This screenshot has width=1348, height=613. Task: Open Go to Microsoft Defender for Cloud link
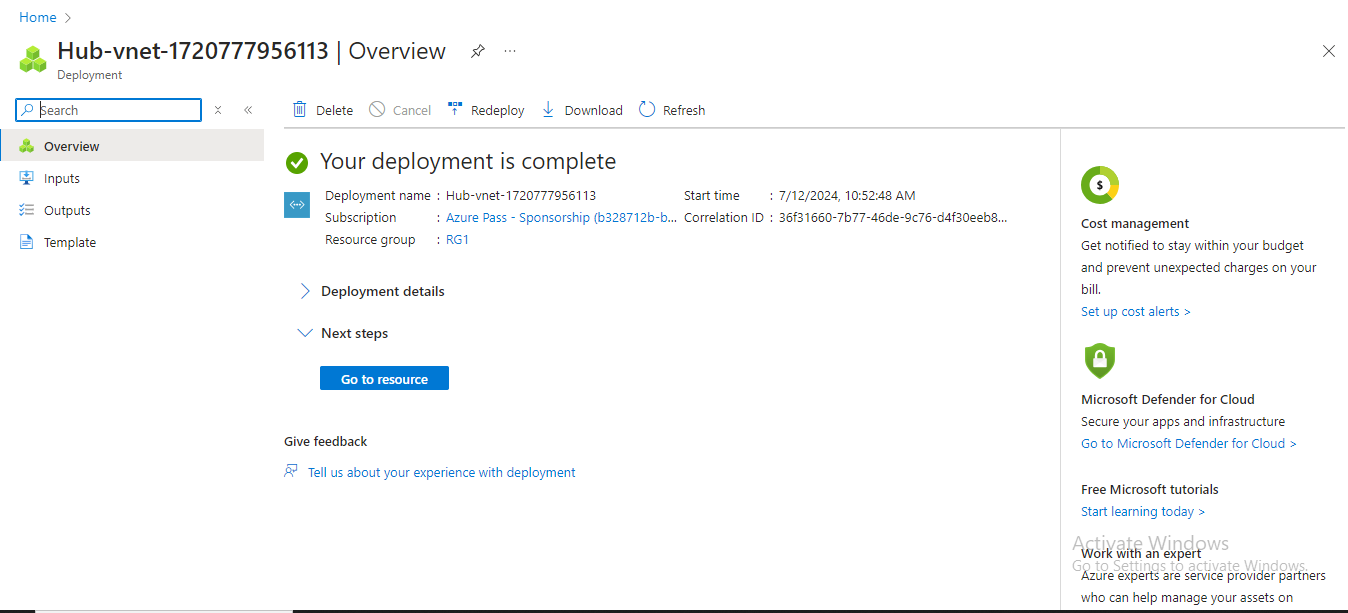pyautogui.click(x=1188, y=443)
